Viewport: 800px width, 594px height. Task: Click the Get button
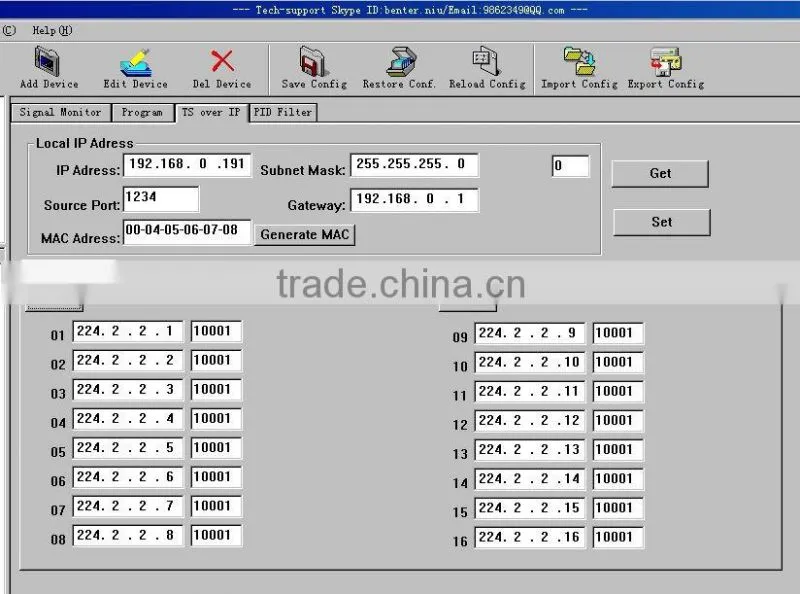point(660,174)
